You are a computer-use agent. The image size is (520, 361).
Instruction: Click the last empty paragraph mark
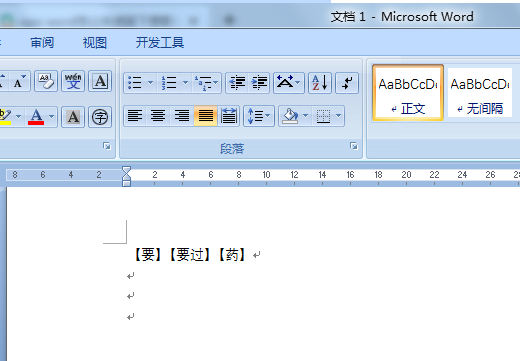pos(130,316)
